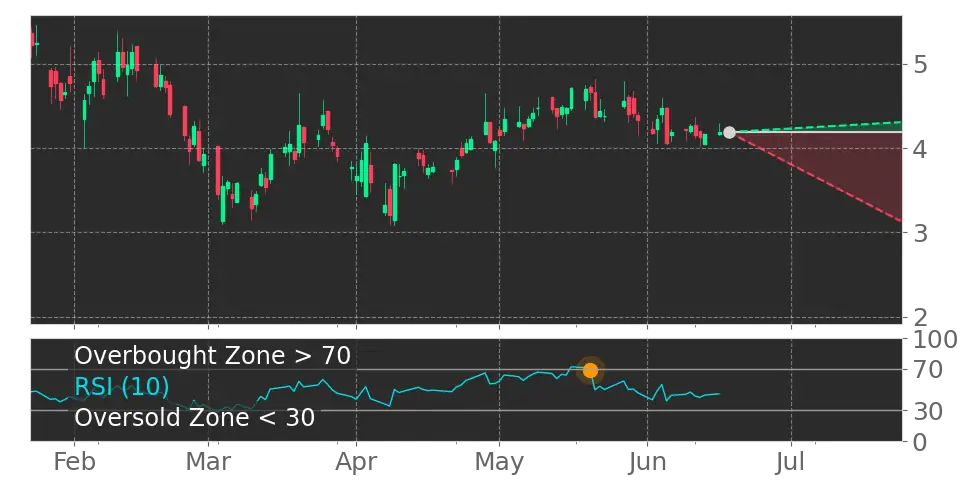Click the Apr month axis label
The image size is (972, 486).
click(x=356, y=463)
